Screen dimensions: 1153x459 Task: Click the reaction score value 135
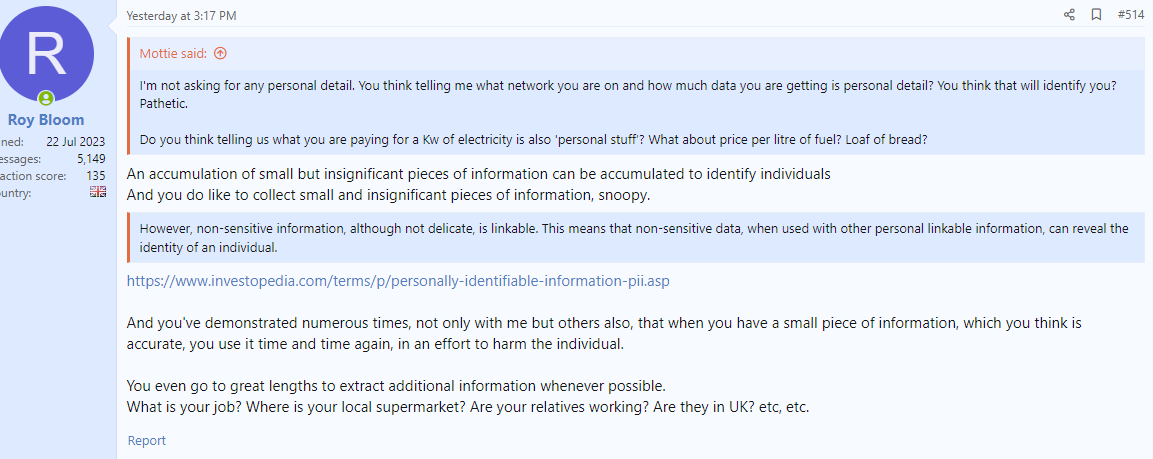pos(95,175)
